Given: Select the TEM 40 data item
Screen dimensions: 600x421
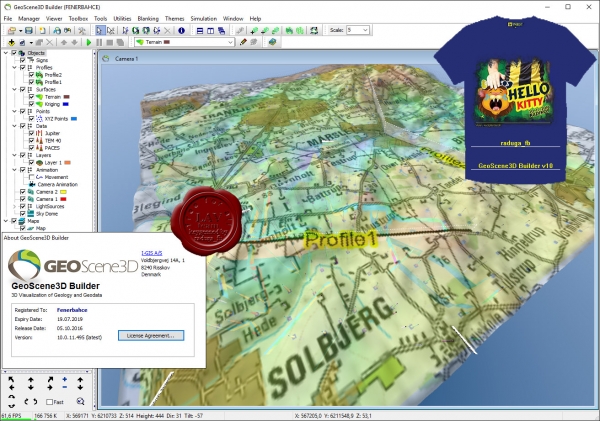Looking at the screenshot, I should (53, 140).
